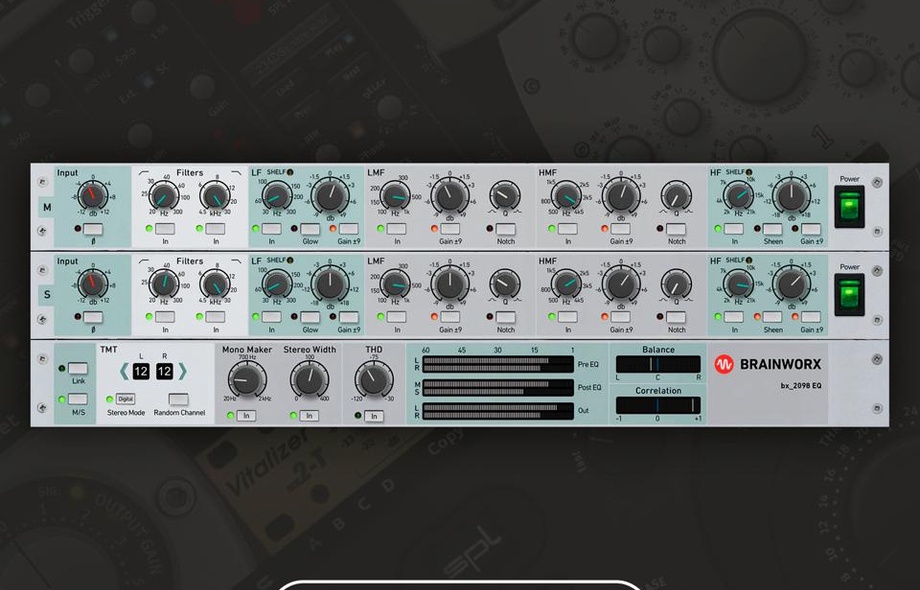Screen dimensions: 920x590
Task: Click the wave icon next to HMF Q knob
Action: point(663,210)
